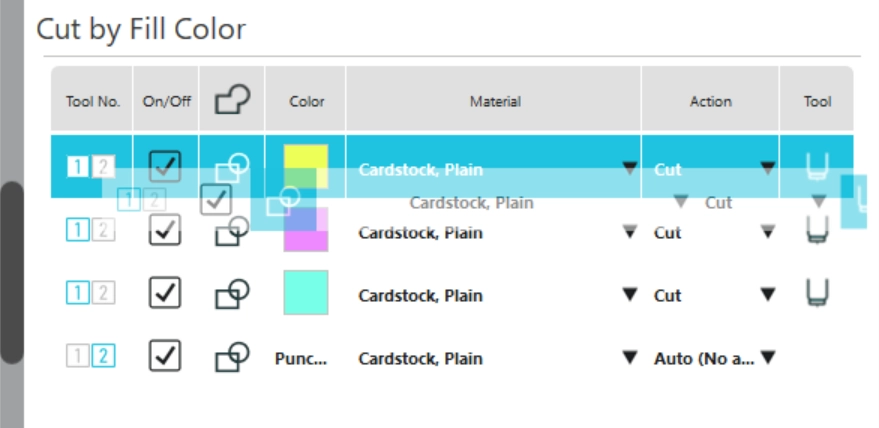Click the Material column header
The width and height of the screenshot is (879, 428).
pyautogui.click(x=494, y=101)
